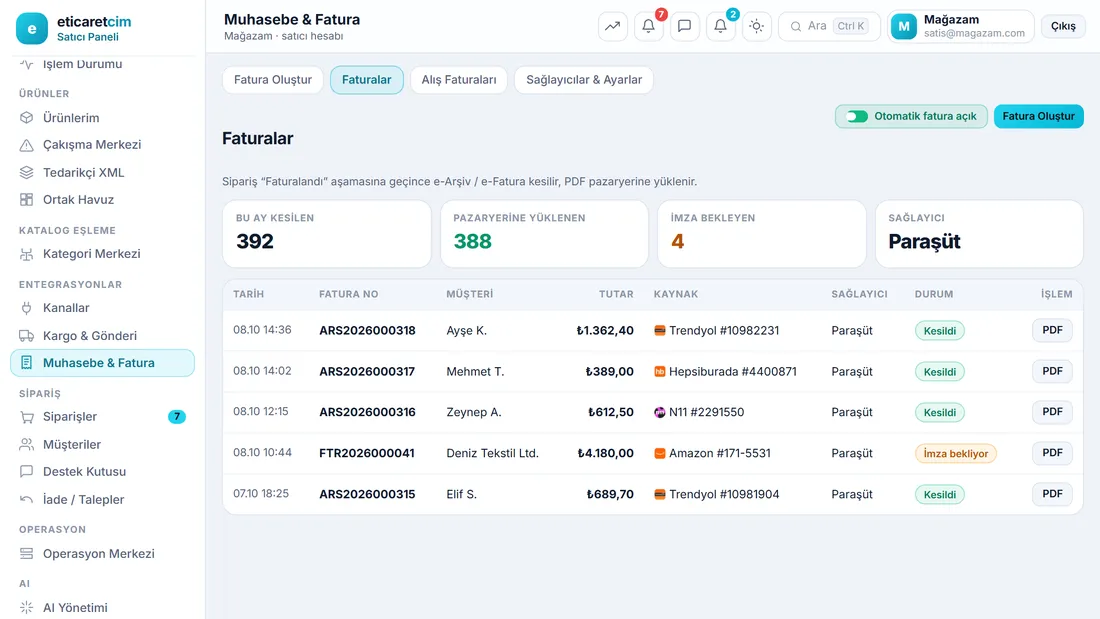Image resolution: width=1100 pixels, height=619 pixels.
Task: Go to Sağlayıcılar & Ayarlar tab
Action: tap(584, 80)
